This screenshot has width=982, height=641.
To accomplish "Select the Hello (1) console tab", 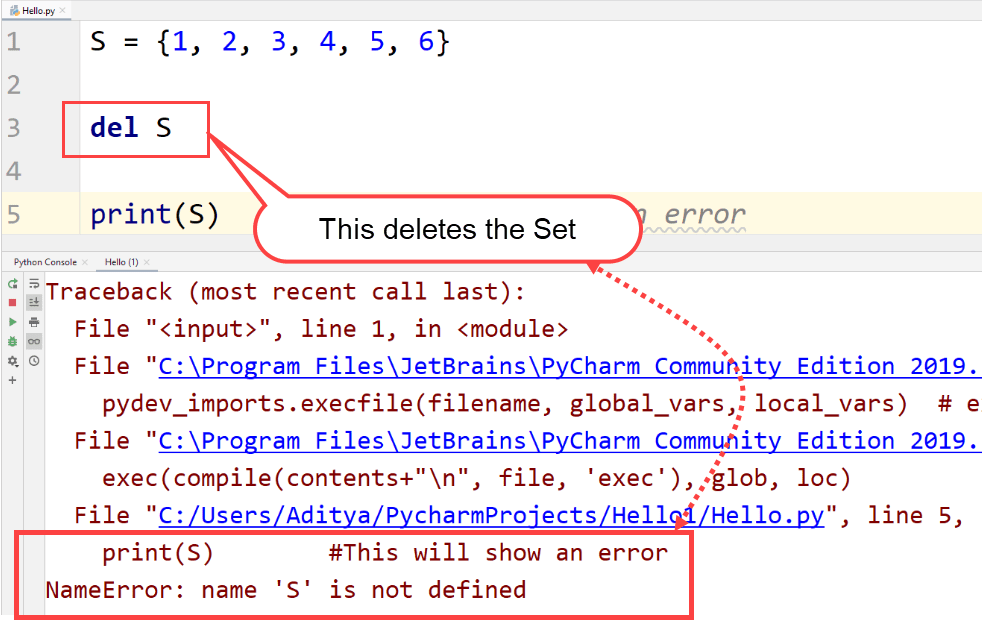I will click(121, 262).
